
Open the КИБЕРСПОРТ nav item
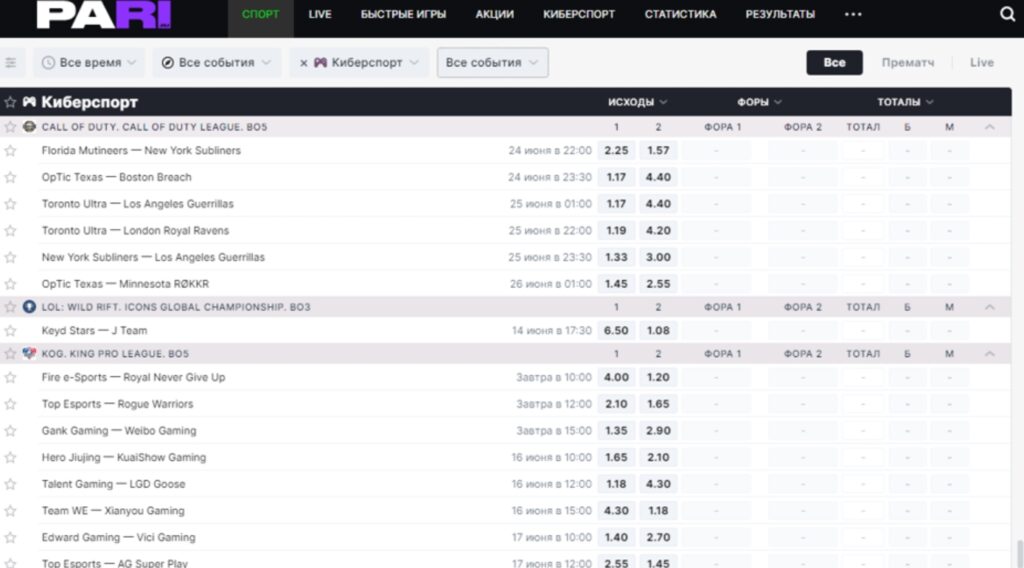pos(579,14)
